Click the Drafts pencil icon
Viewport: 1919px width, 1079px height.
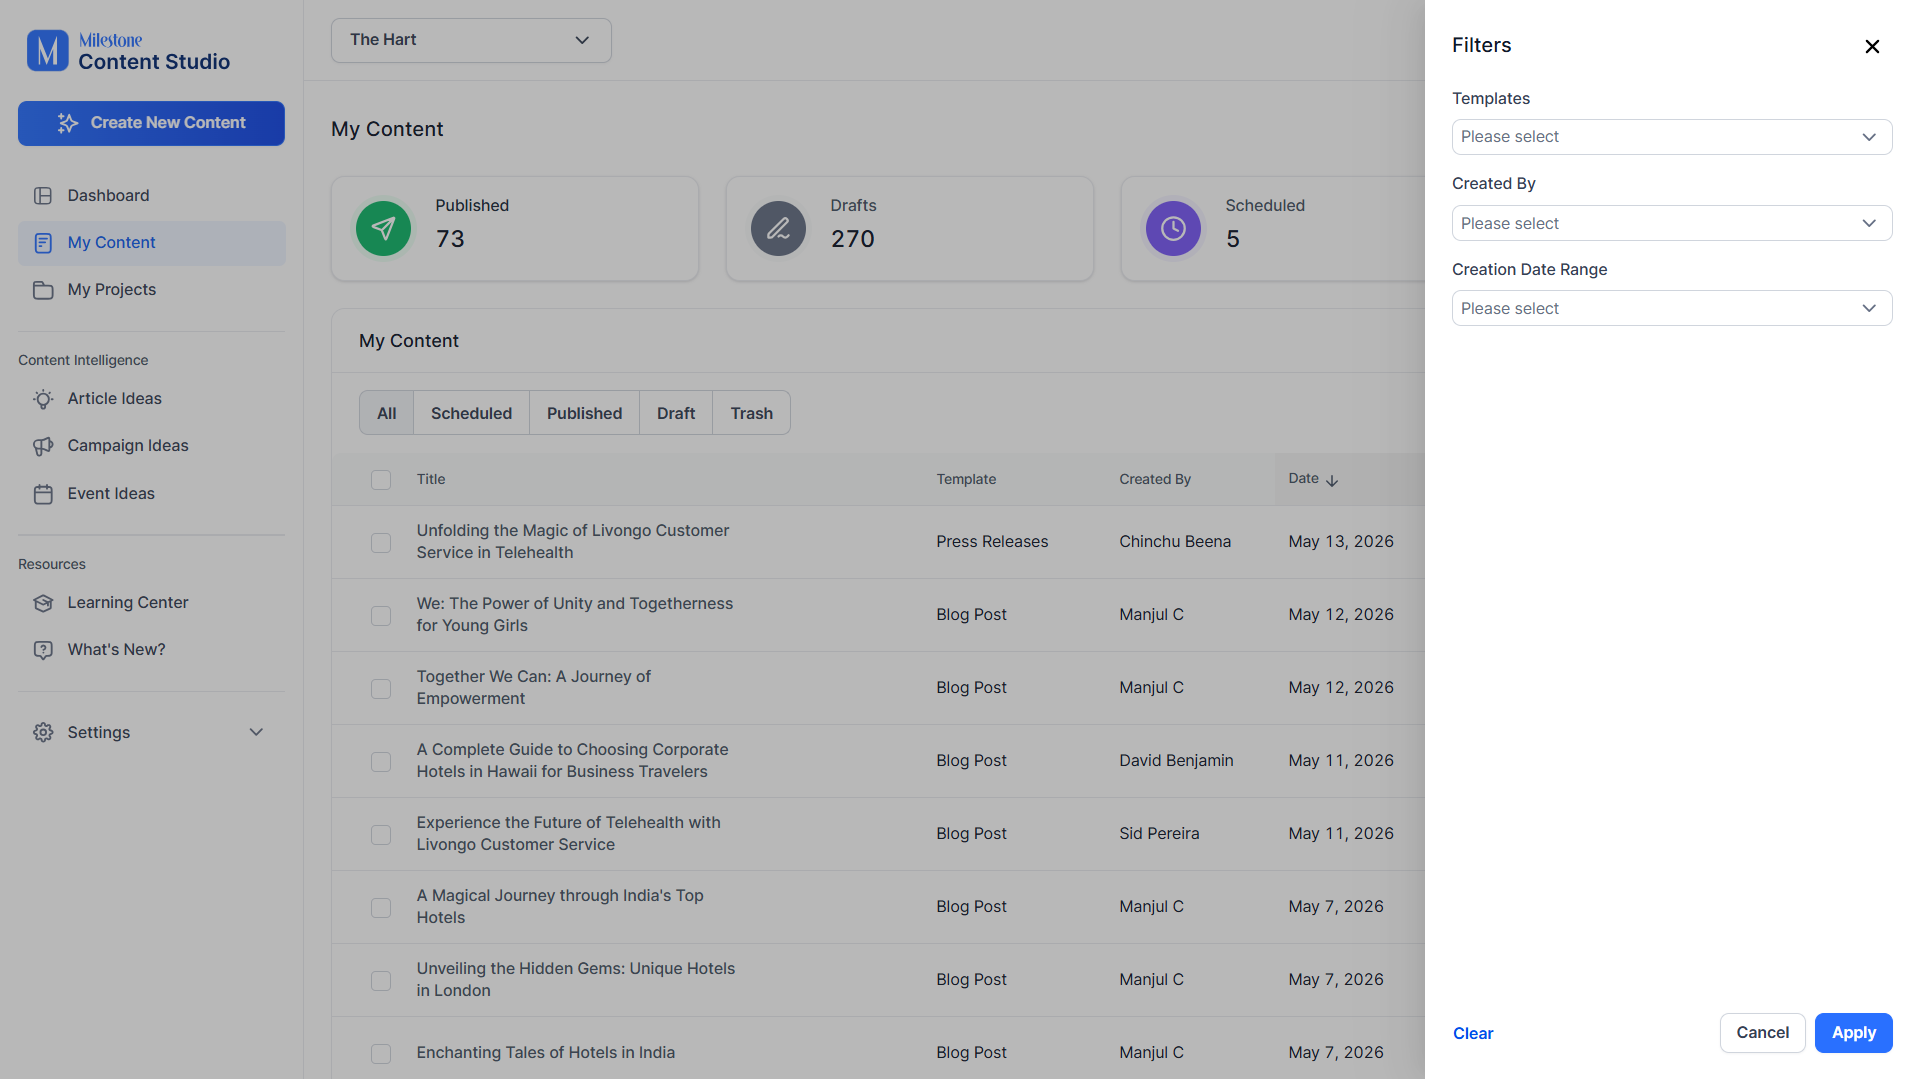tap(778, 229)
